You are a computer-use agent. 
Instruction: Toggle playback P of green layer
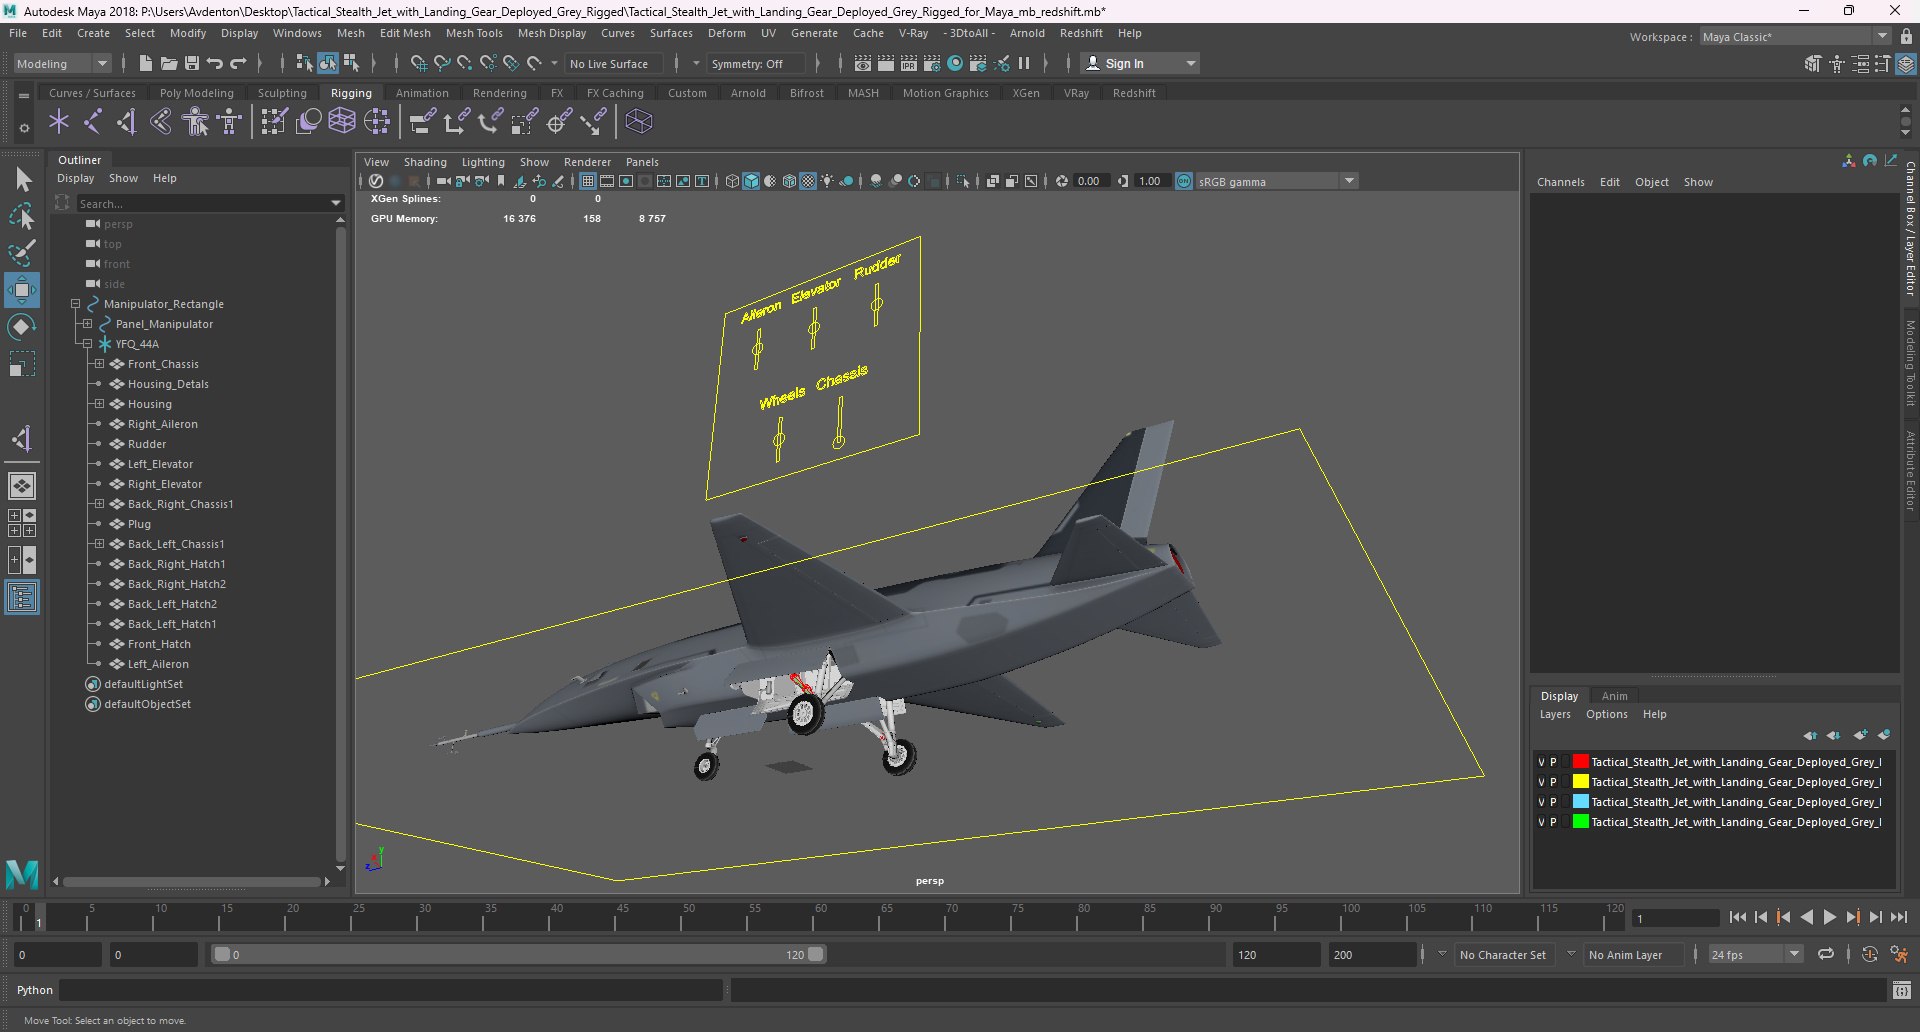1553,822
